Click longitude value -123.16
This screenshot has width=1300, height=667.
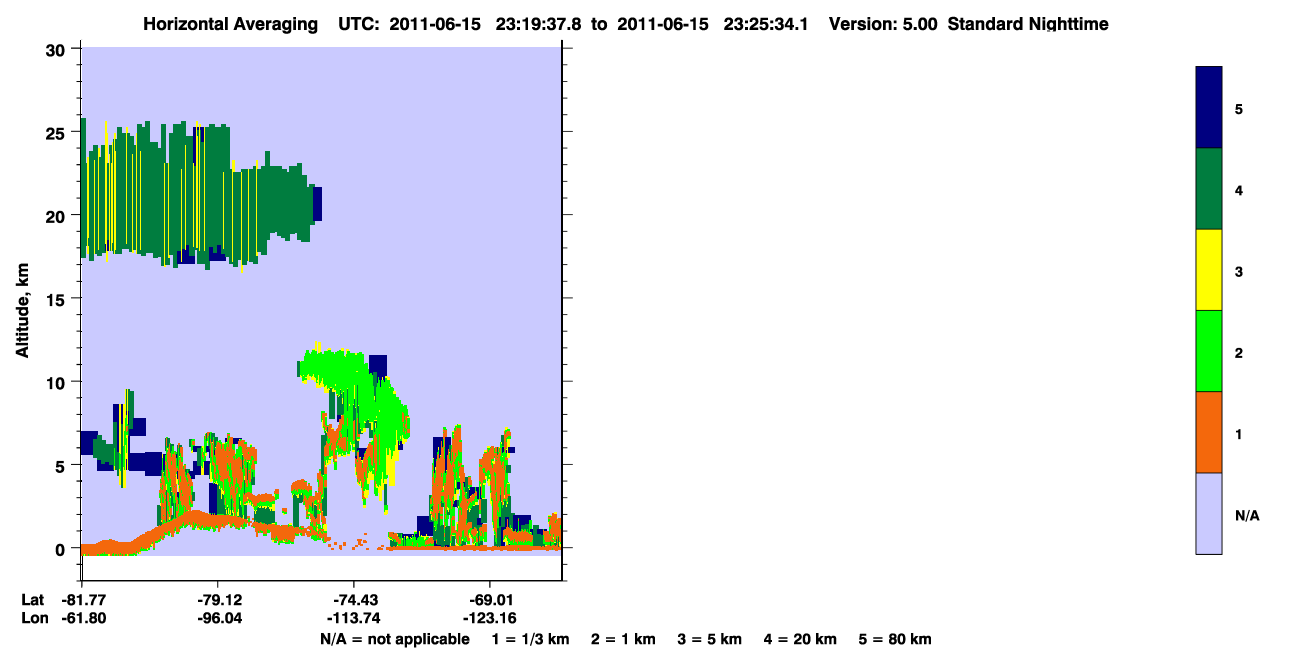coord(489,618)
